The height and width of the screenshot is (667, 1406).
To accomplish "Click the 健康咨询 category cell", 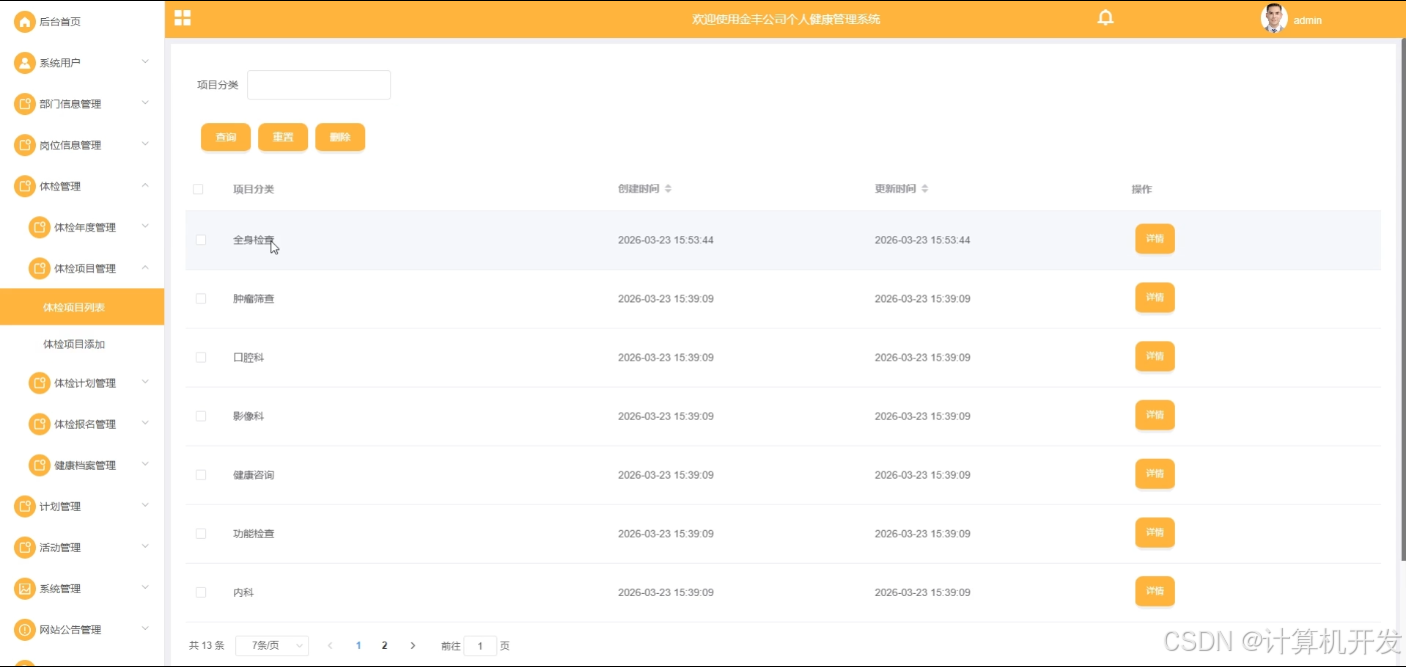I will point(254,475).
